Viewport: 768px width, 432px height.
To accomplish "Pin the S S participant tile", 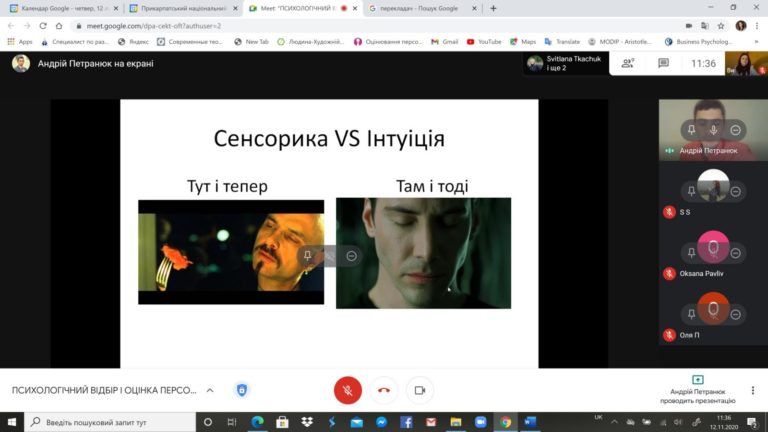I will pyautogui.click(x=690, y=190).
